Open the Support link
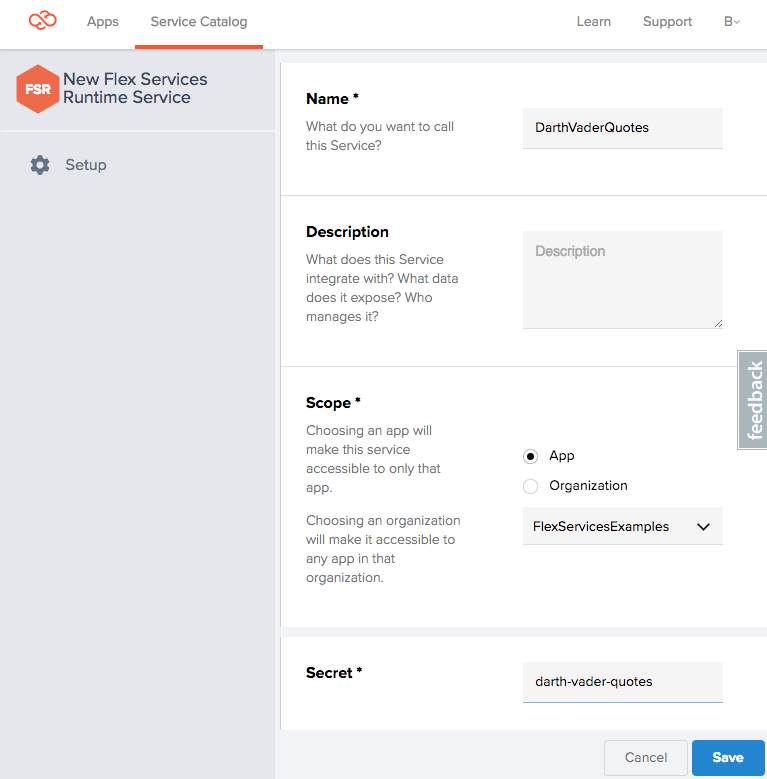 click(x=667, y=21)
